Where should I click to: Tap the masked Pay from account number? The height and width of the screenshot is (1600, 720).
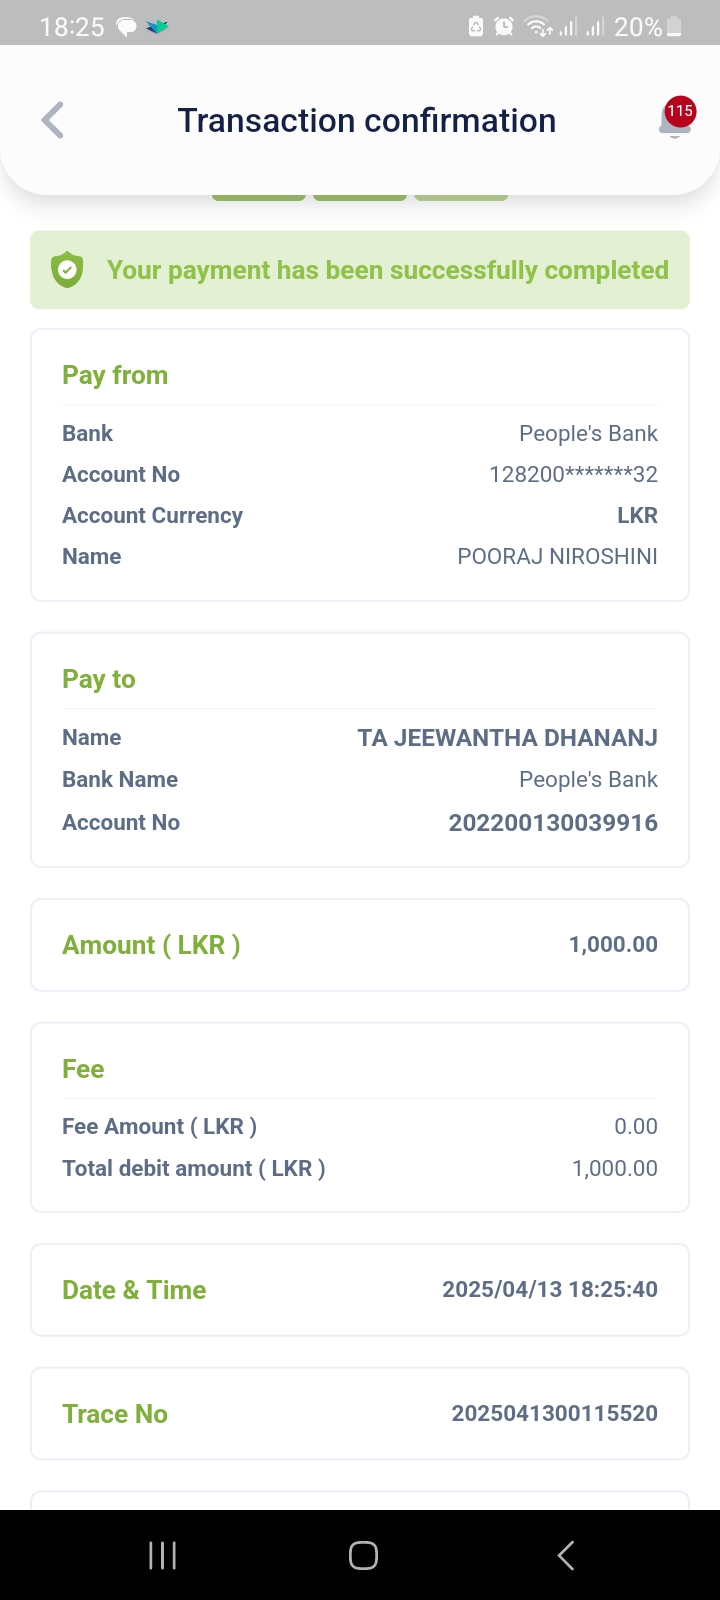573,475
